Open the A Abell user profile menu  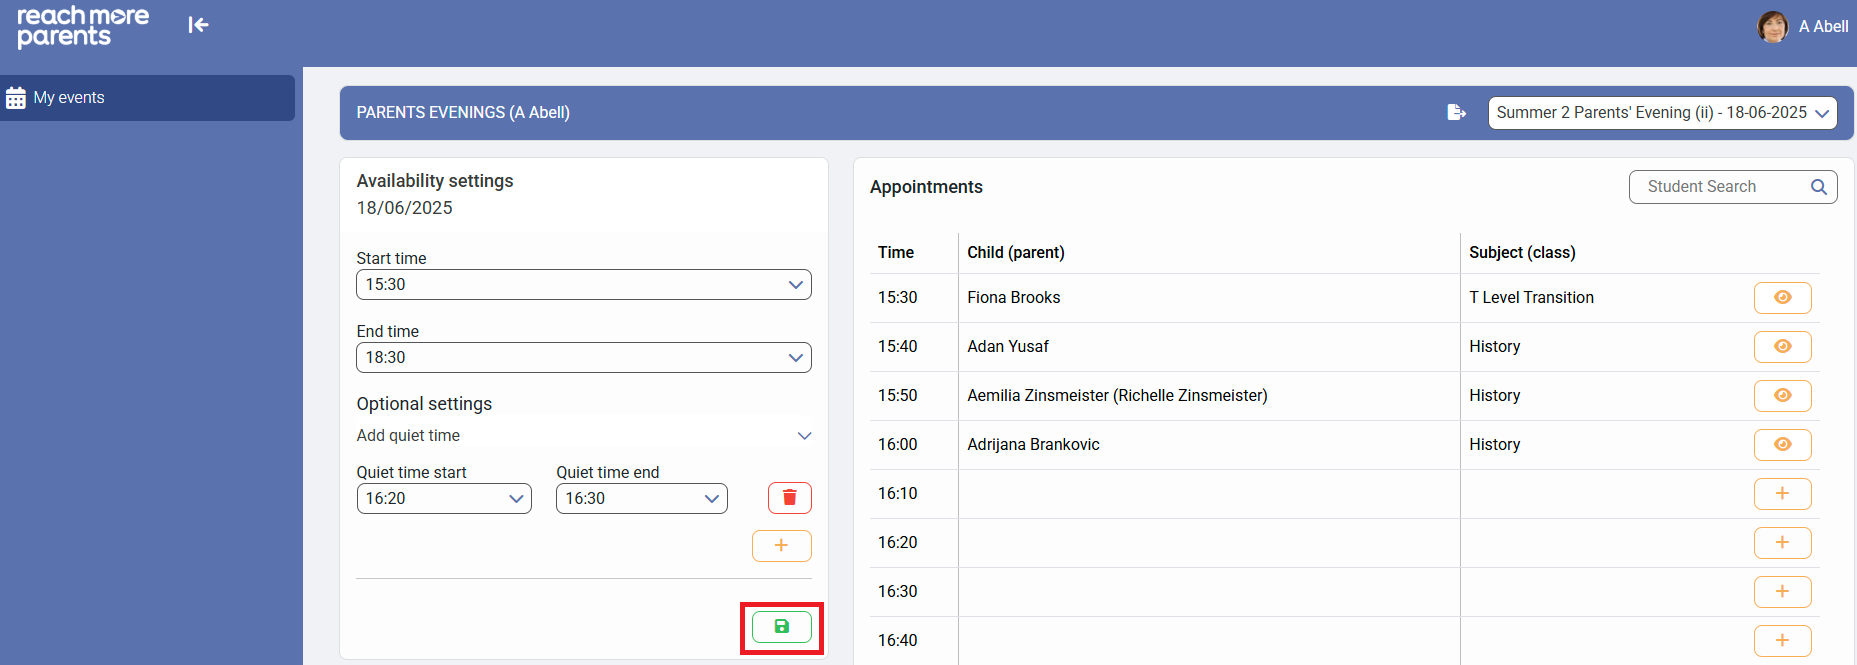1803,27
